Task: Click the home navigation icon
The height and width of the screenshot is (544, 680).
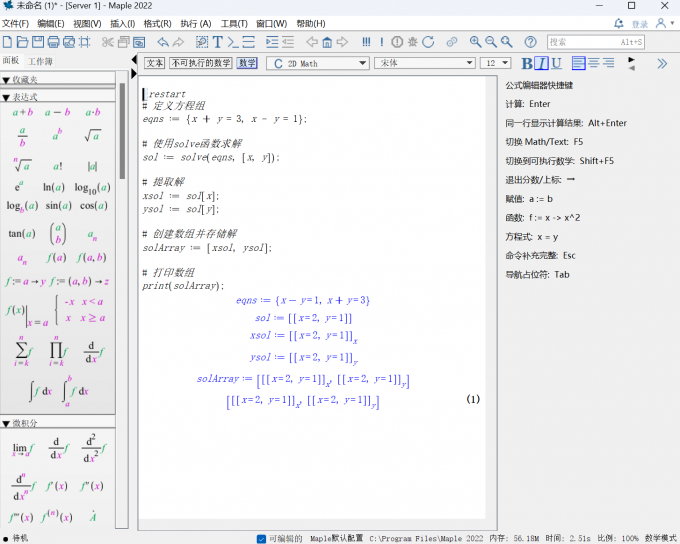Action: click(328, 41)
